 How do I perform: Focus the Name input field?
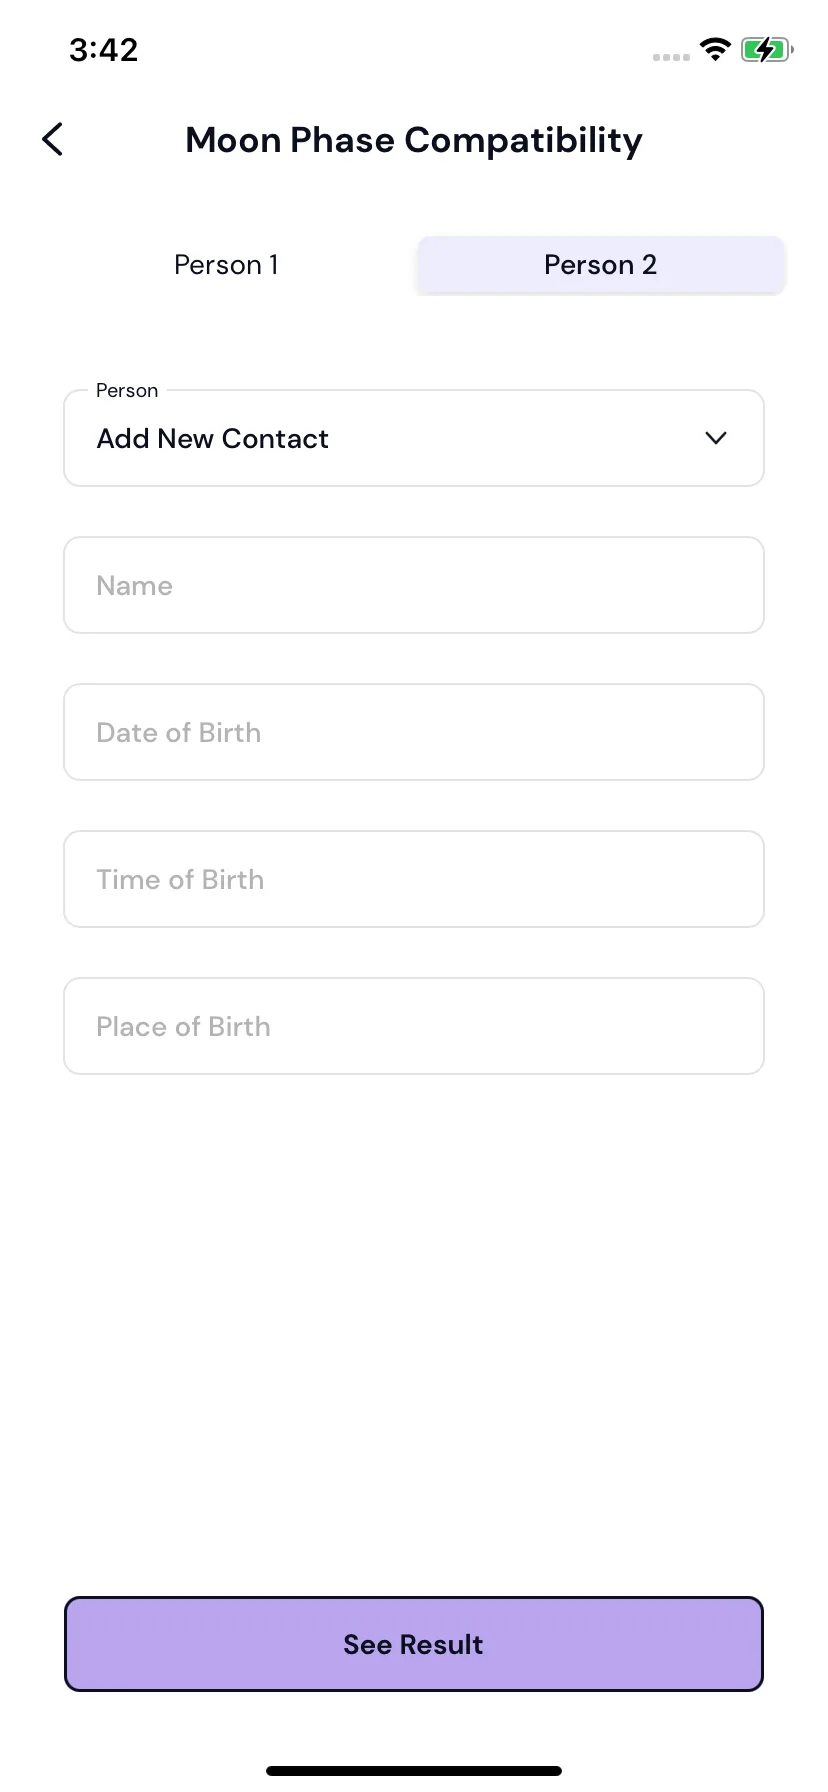pos(414,585)
